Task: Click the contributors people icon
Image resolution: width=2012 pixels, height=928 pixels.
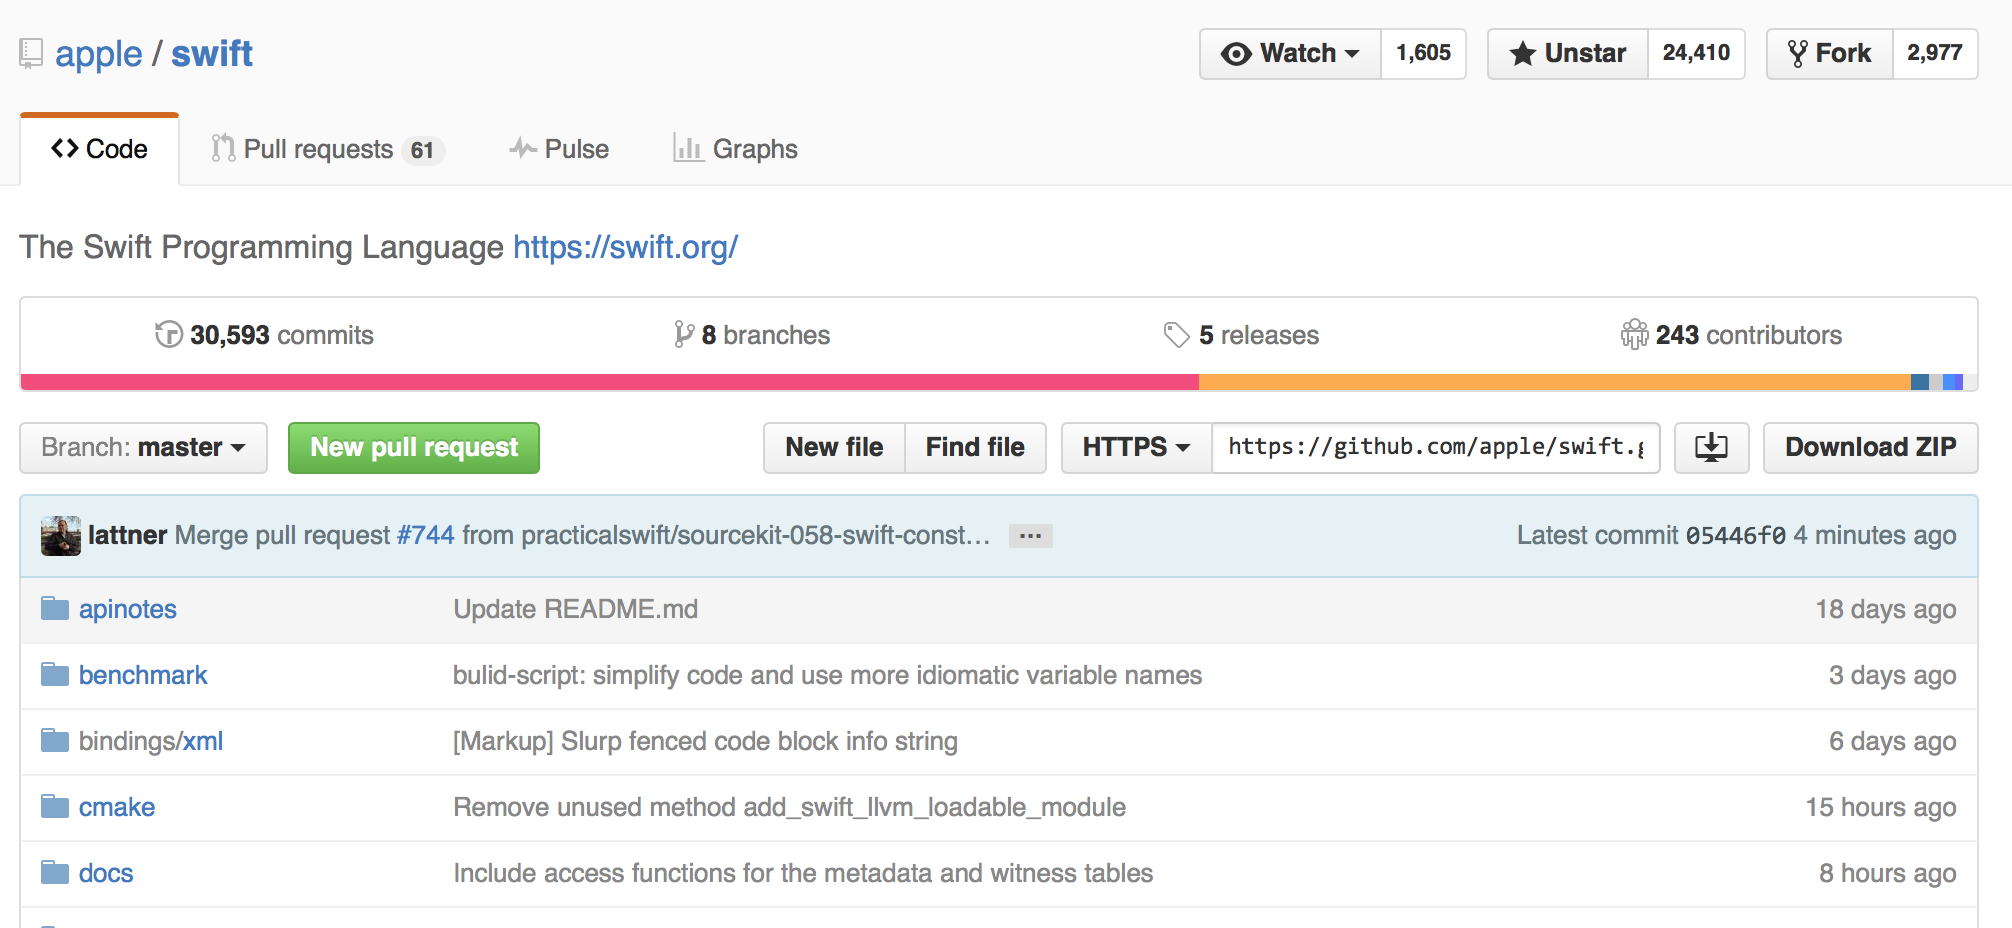Action: tap(1634, 334)
